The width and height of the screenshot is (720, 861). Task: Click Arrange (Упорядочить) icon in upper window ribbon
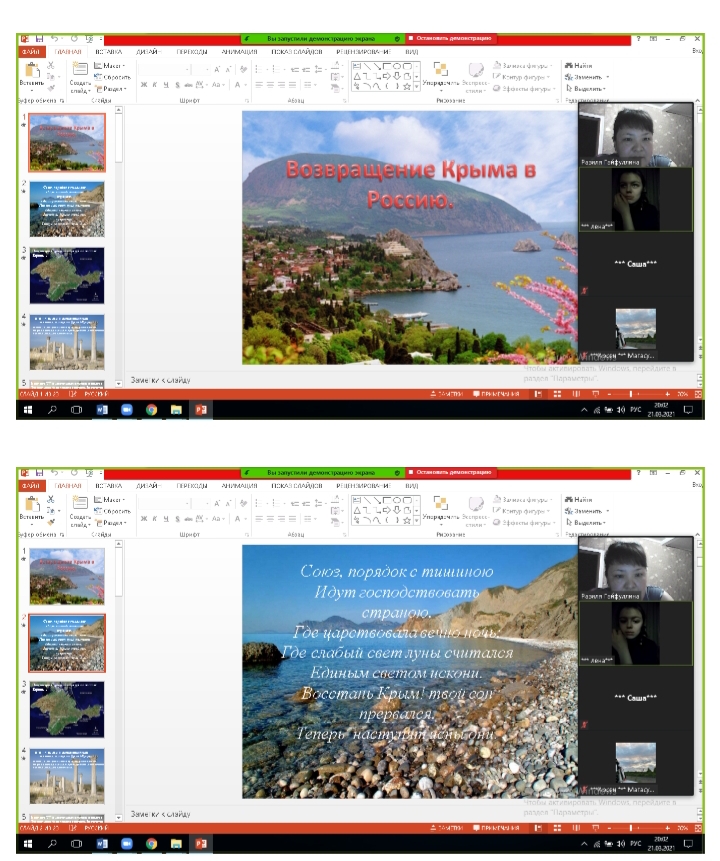point(437,73)
